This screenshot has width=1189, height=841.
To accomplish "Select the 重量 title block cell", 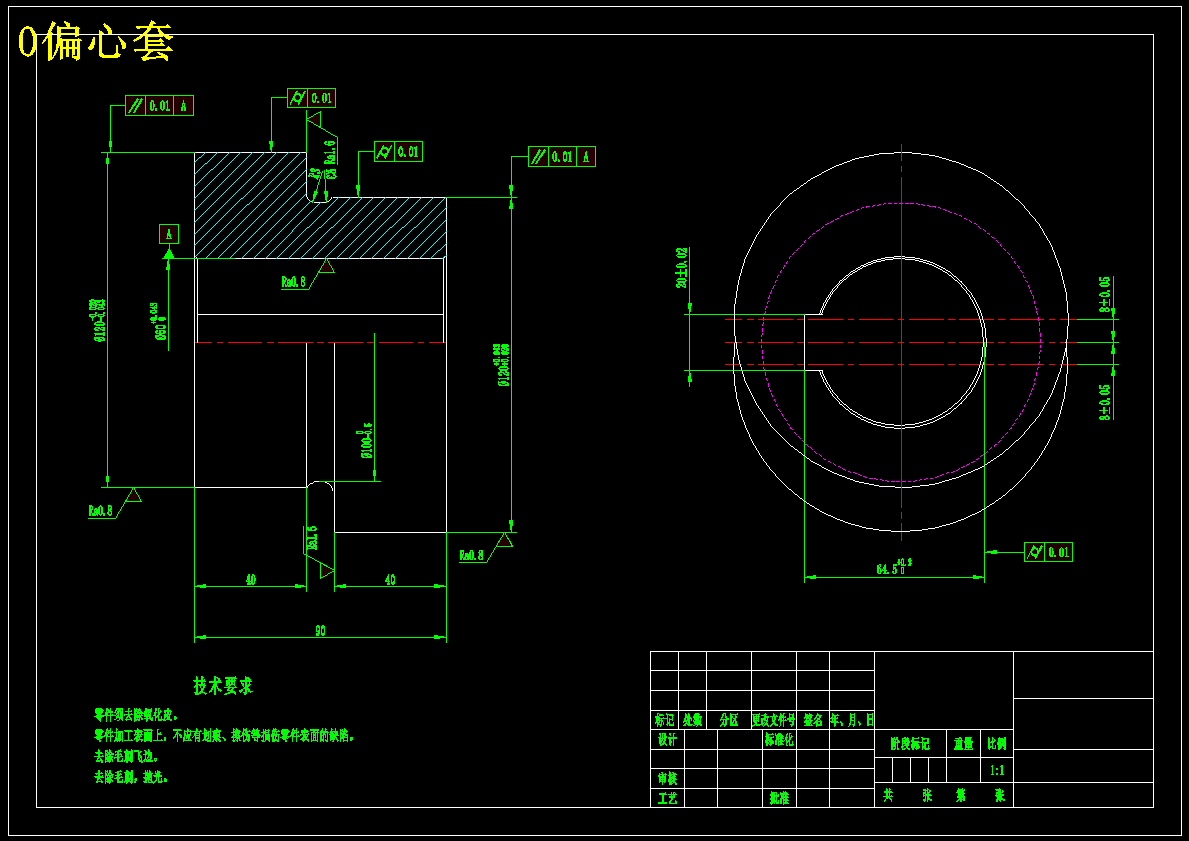I will click(x=963, y=745).
